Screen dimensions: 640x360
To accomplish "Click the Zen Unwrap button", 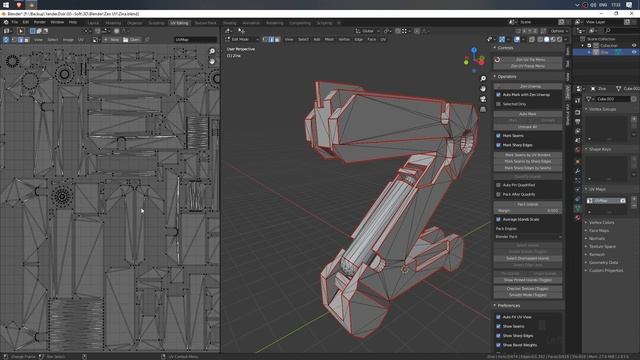I will click(x=528, y=86).
